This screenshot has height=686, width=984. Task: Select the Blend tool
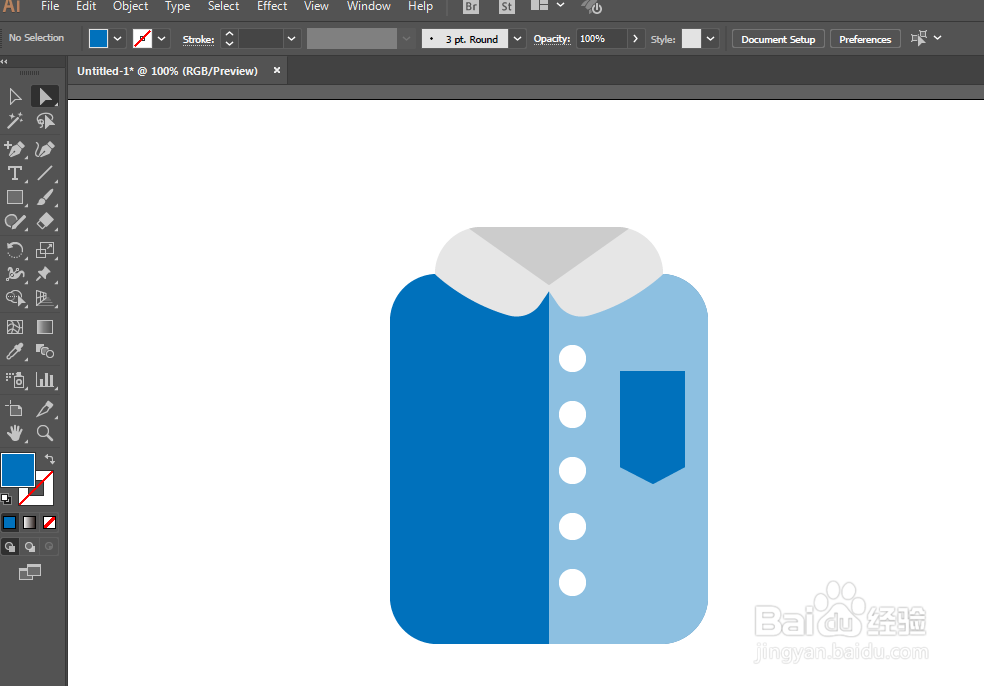(x=45, y=351)
